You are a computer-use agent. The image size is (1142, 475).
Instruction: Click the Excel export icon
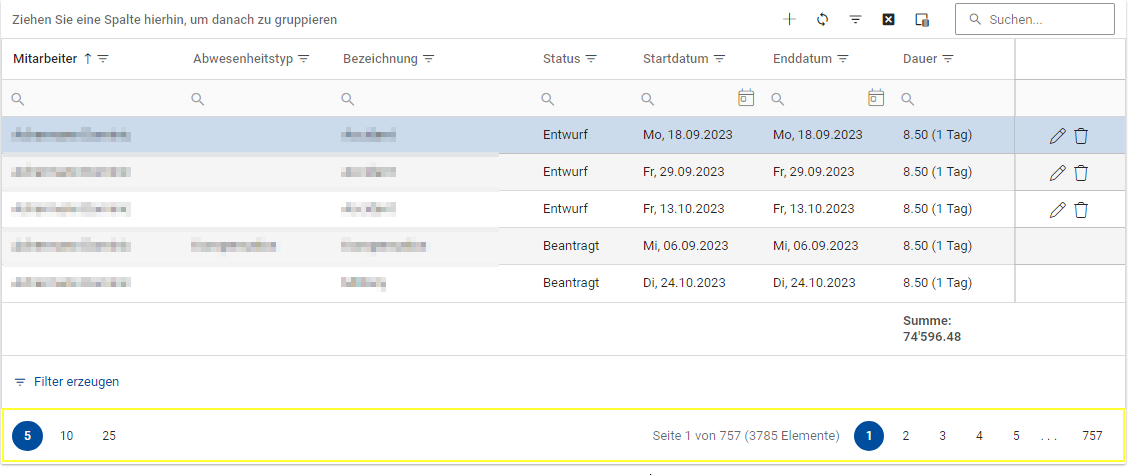point(888,19)
